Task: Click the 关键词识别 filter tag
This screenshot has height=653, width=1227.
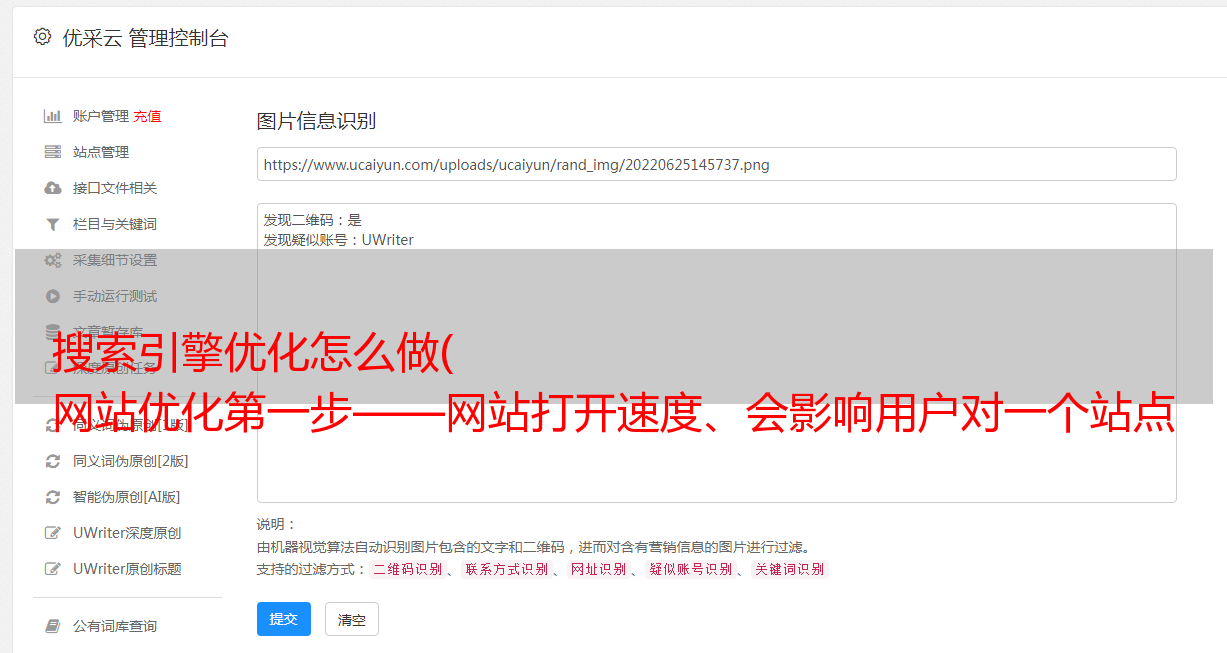Action: pos(790,569)
